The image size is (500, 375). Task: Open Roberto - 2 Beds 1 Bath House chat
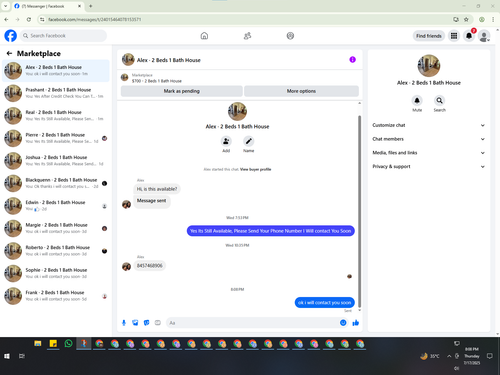56,251
